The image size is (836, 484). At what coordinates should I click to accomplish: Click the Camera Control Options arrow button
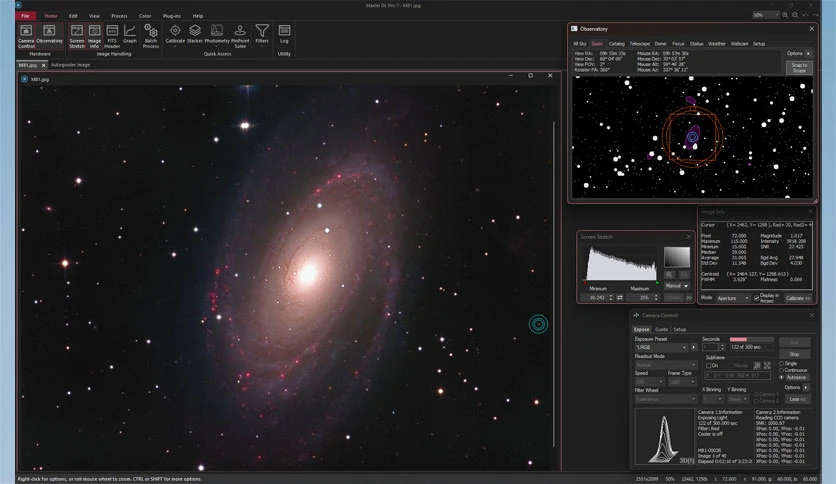[806, 388]
